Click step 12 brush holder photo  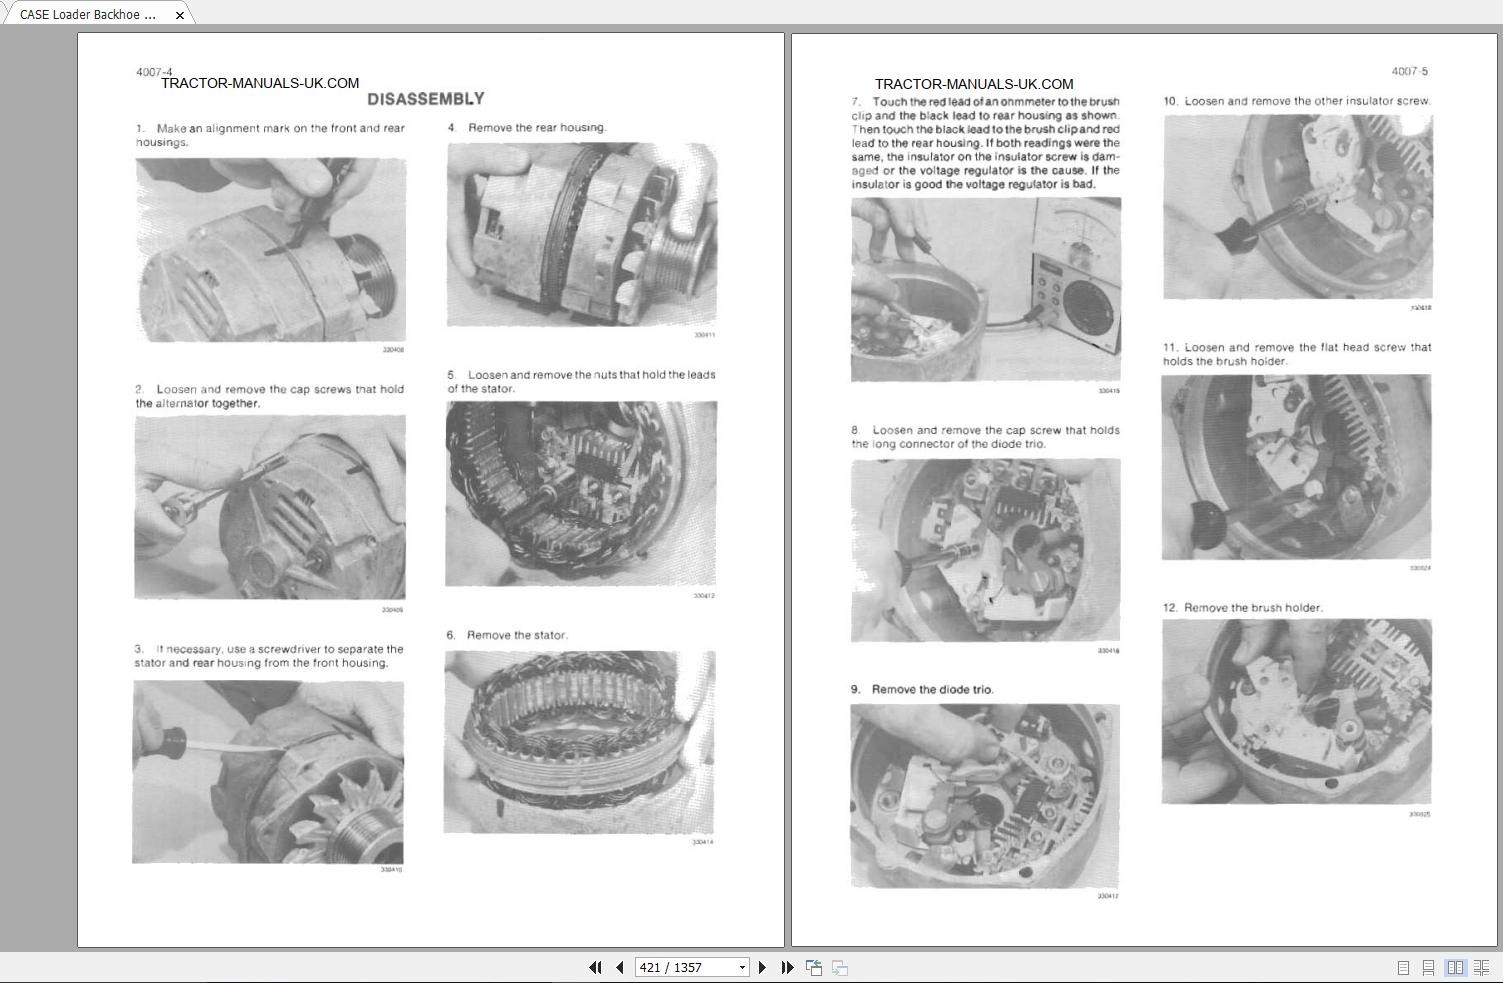pos(1297,711)
